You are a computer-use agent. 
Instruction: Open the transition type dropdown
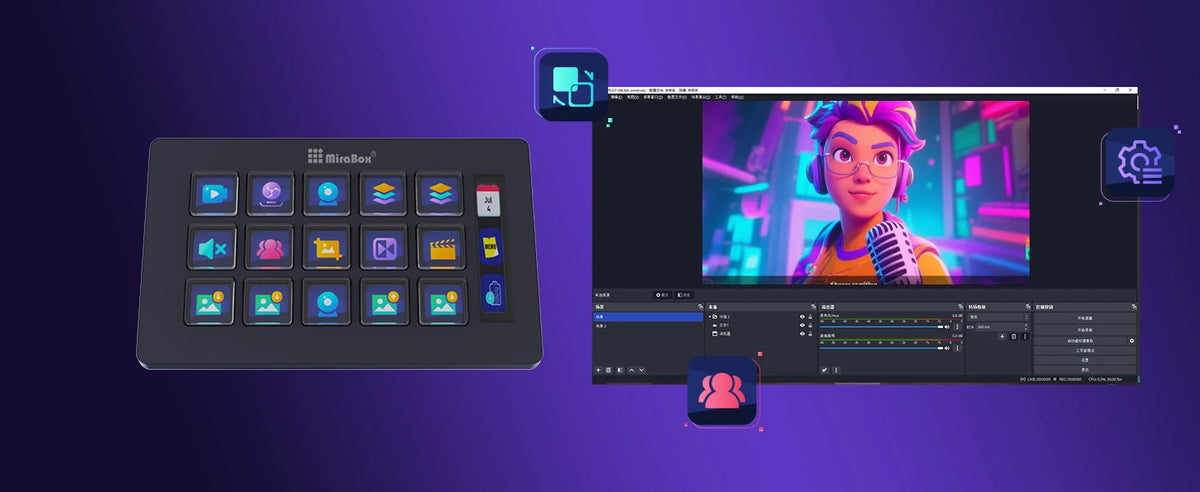998,317
